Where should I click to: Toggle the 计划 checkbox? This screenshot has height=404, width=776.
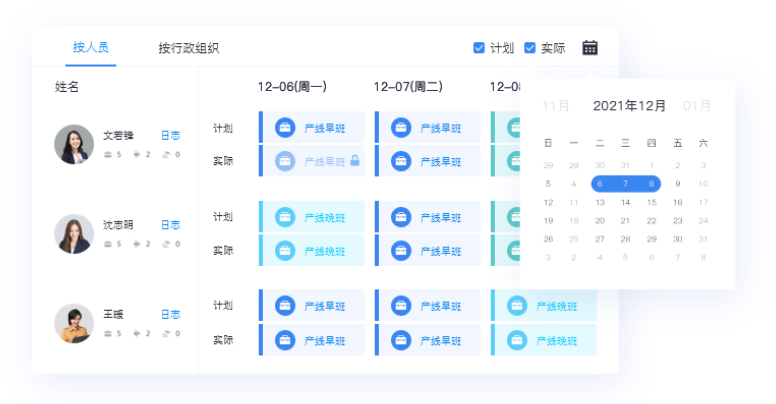point(479,47)
